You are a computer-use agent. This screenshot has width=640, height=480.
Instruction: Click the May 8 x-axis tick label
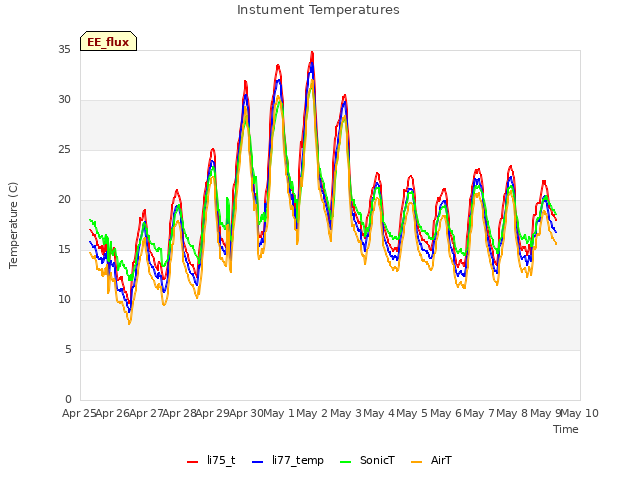click(x=512, y=413)
